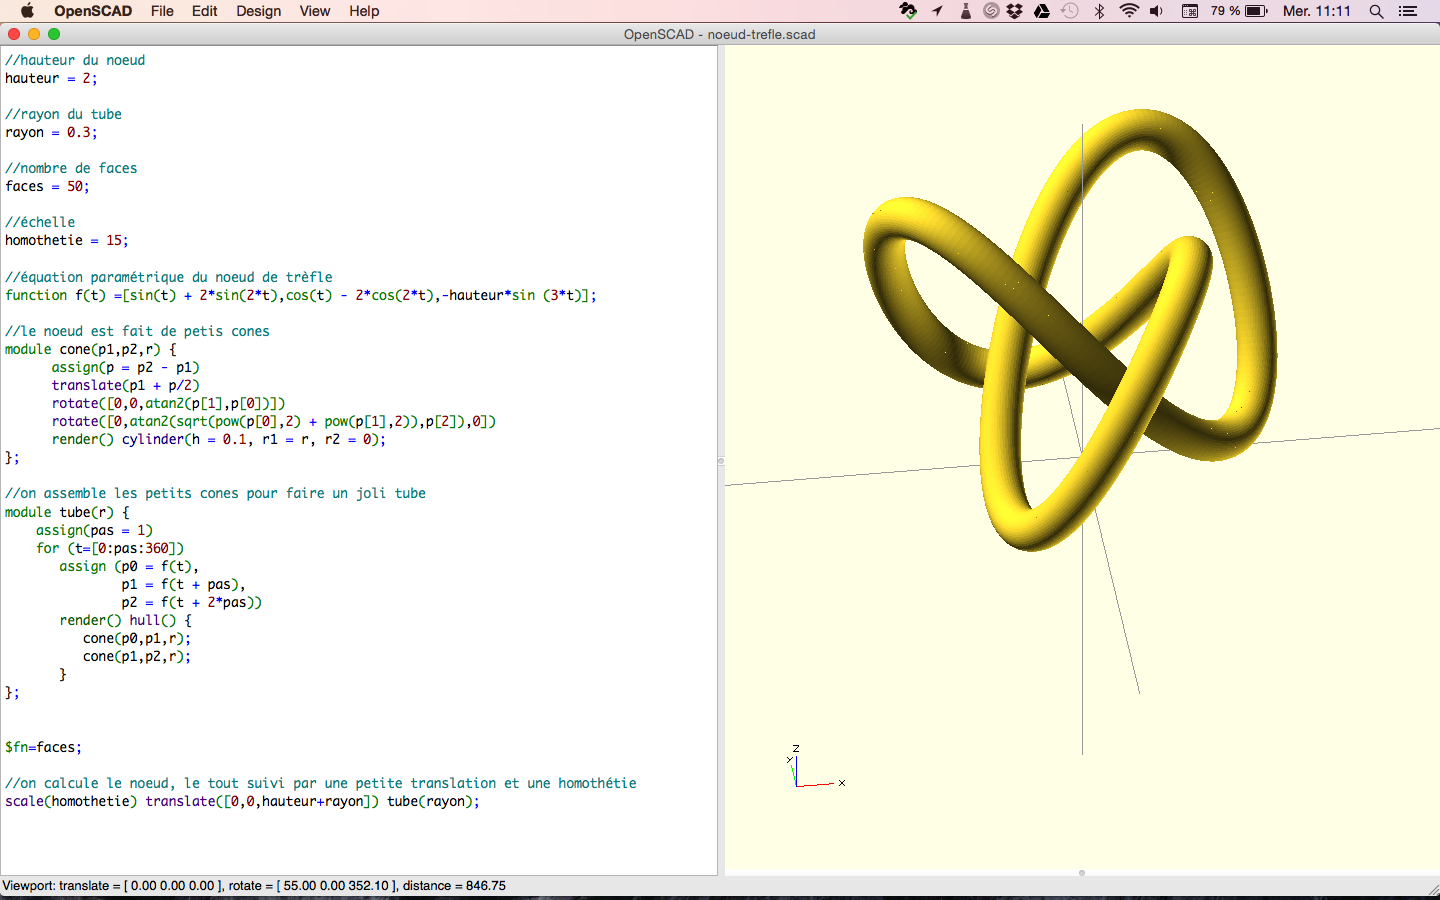Open the Time Machine menu bar icon
The height and width of the screenshot is (900, 1440).
[x=1070, y=11]
